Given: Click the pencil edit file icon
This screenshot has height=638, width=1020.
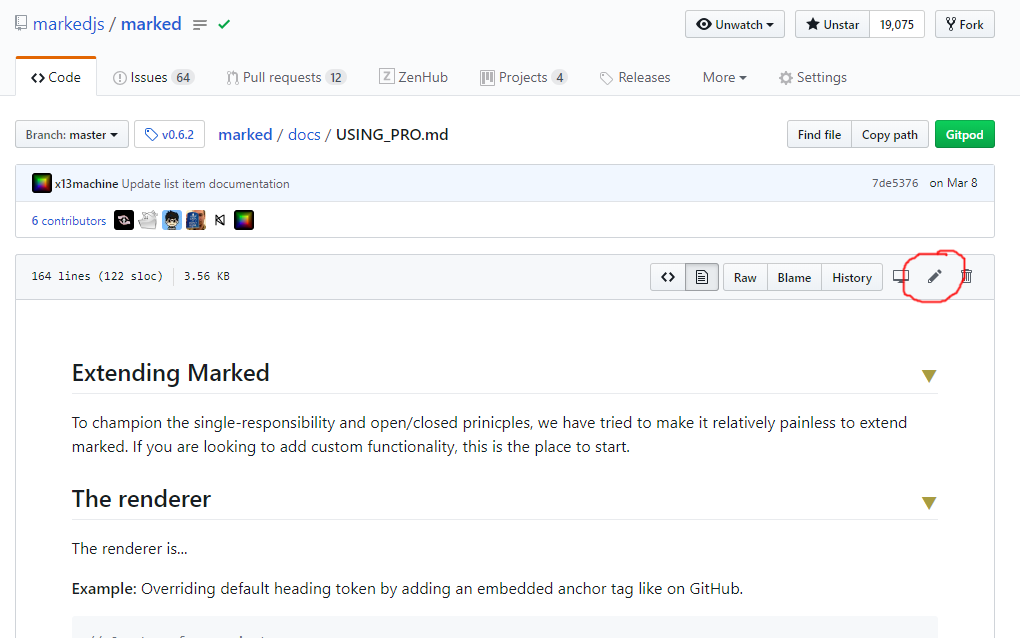Looking at the screenshot, I should pos(934,277).
